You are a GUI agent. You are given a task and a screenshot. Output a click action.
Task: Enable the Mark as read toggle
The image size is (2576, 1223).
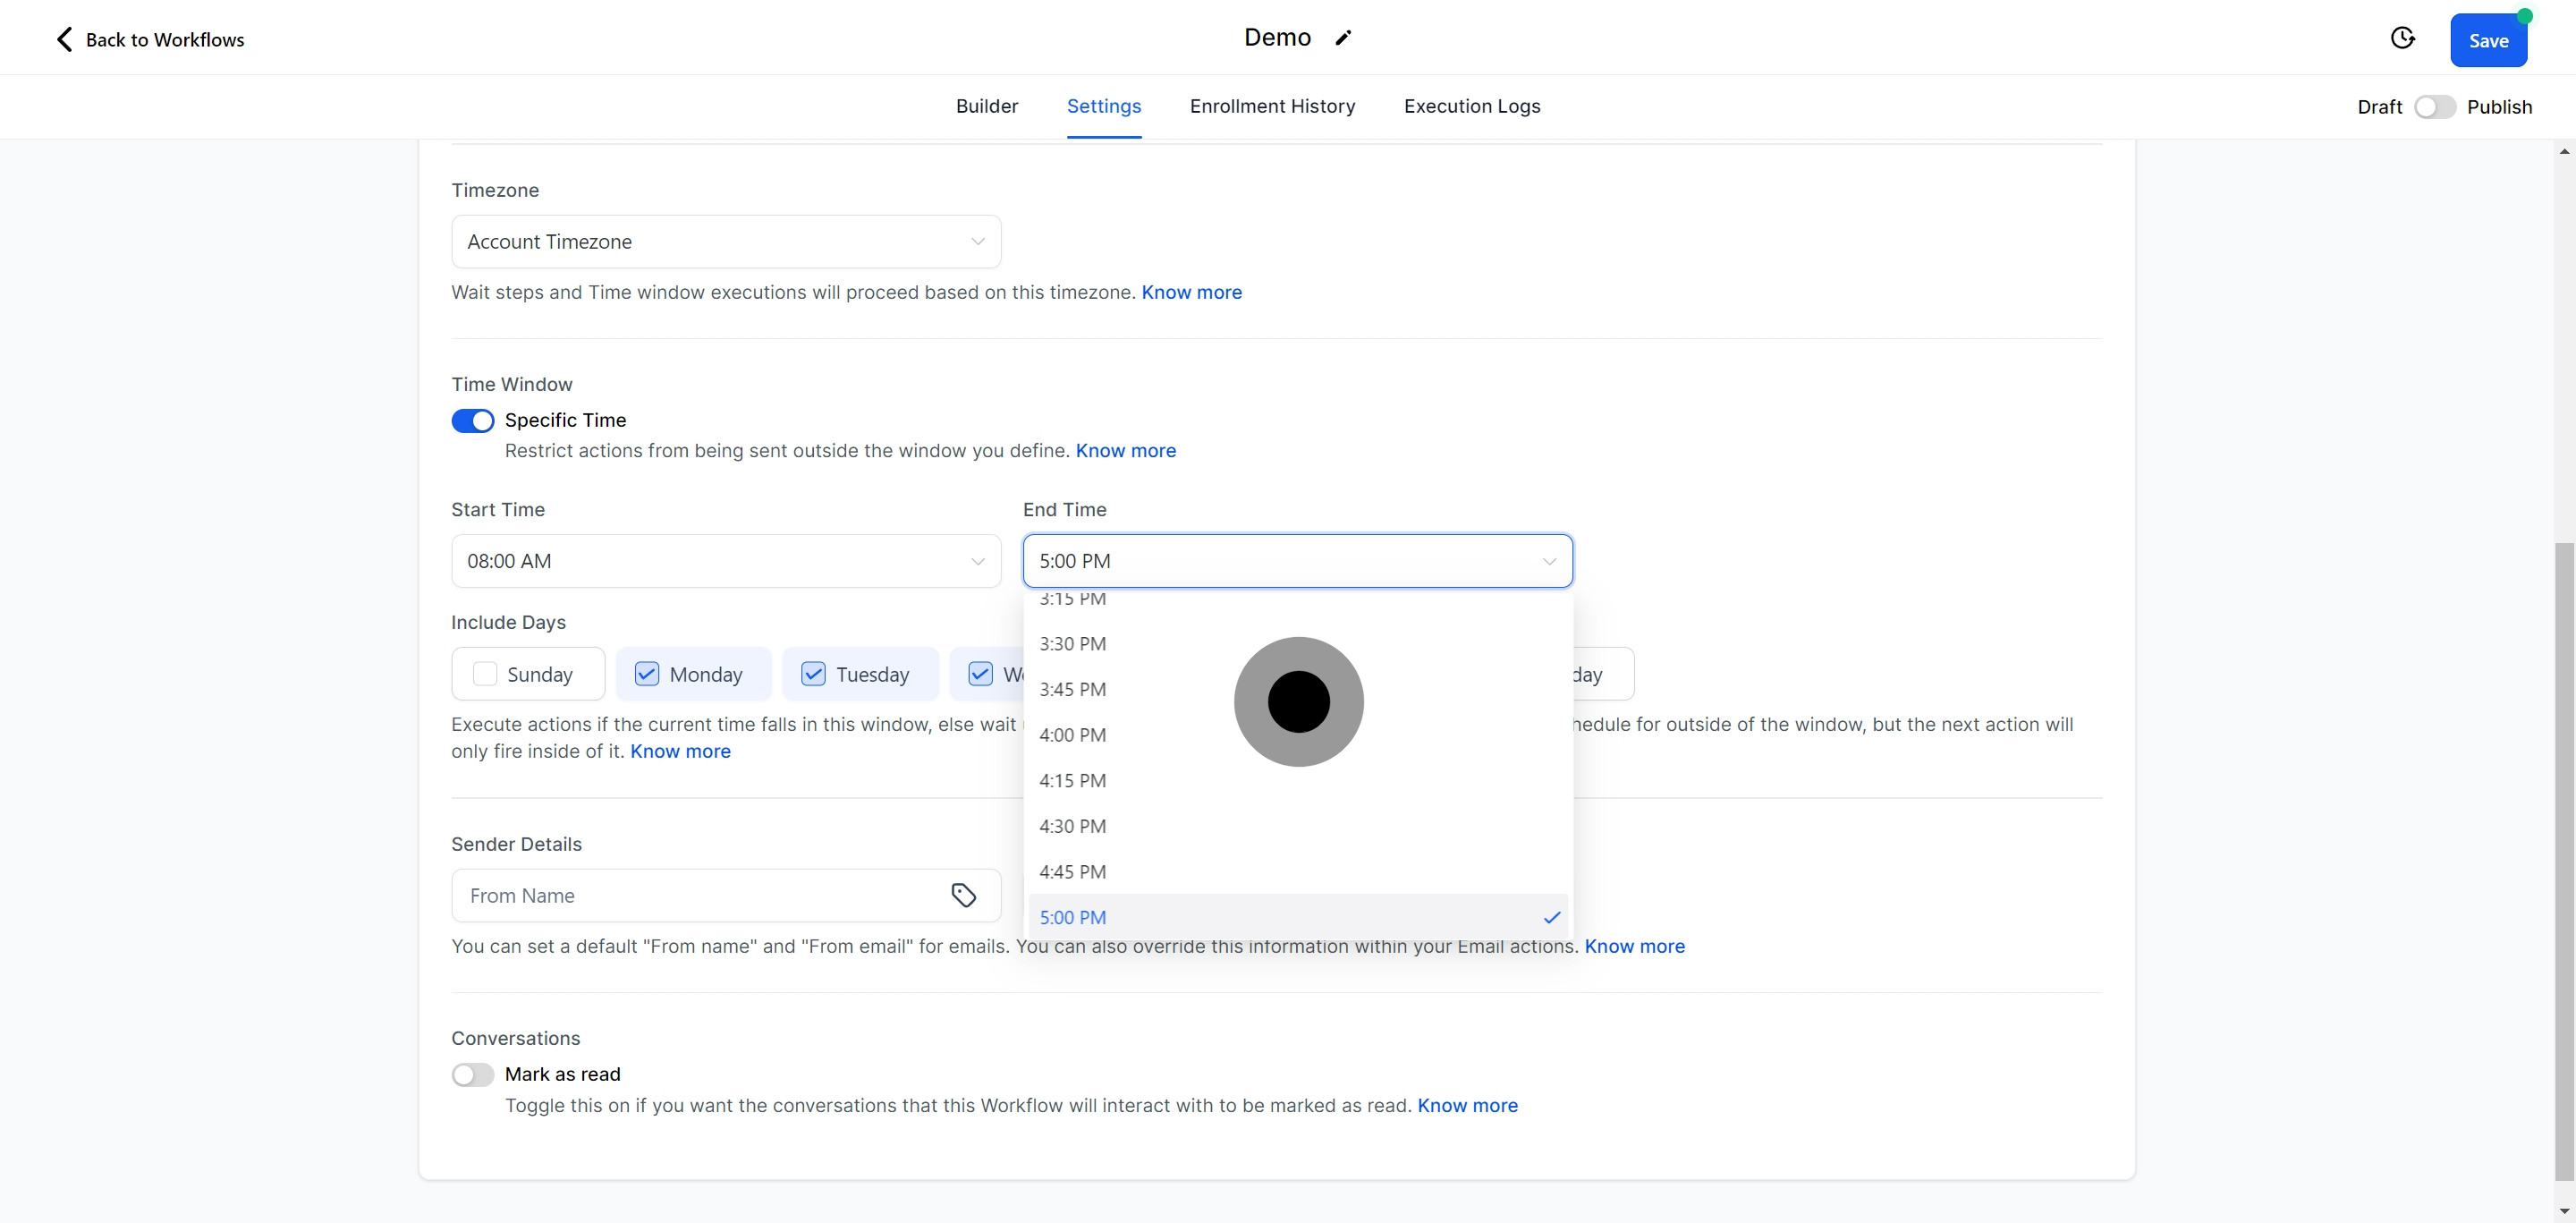pyautogui.click(x=473, y=1075)
